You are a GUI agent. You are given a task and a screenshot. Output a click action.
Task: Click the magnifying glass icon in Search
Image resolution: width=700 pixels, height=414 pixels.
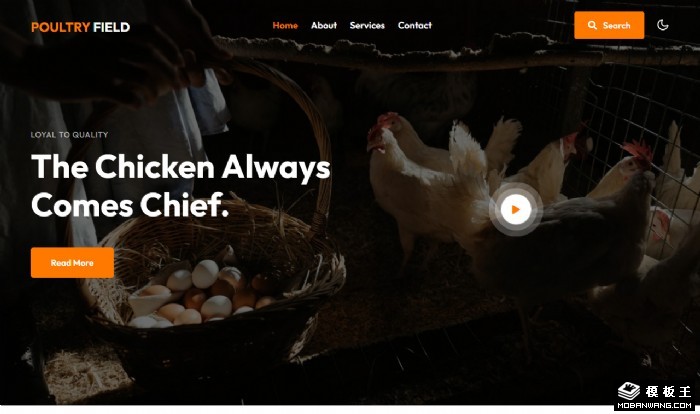(592, 25)
